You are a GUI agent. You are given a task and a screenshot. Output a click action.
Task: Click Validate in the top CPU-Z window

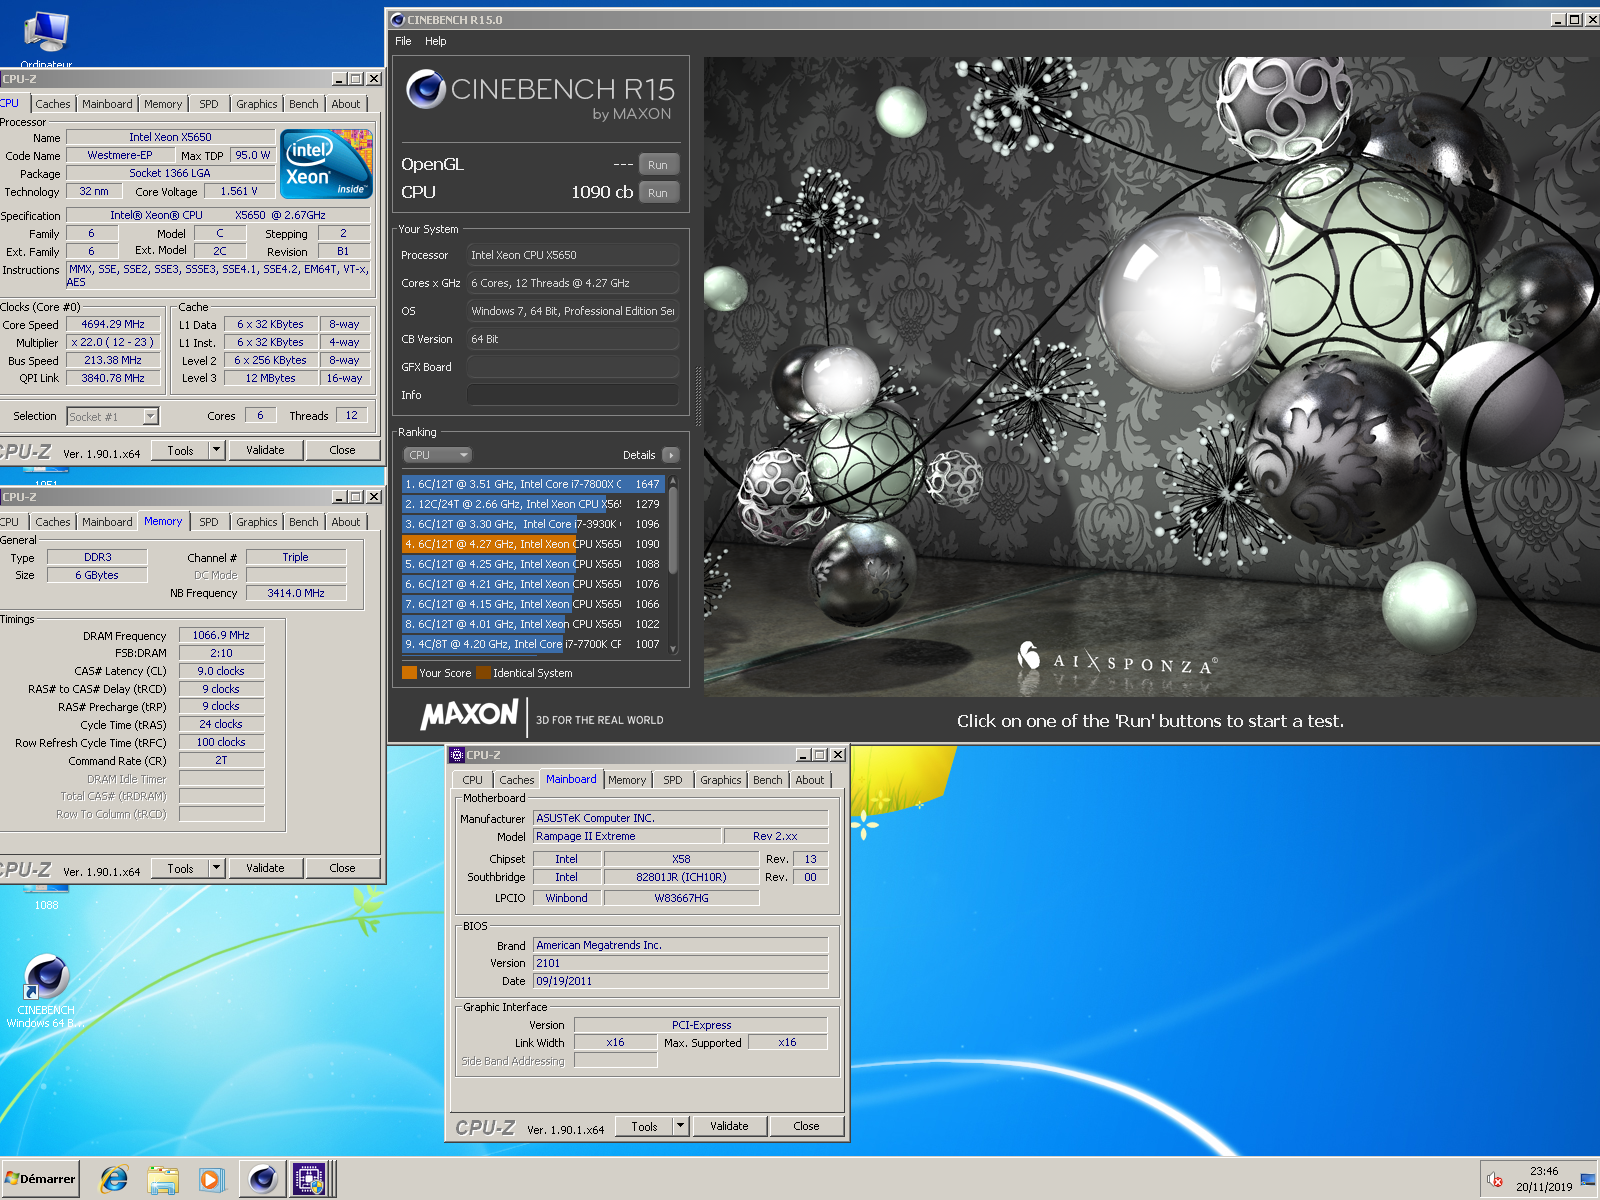pyautogui.click(x=265, y=450)
